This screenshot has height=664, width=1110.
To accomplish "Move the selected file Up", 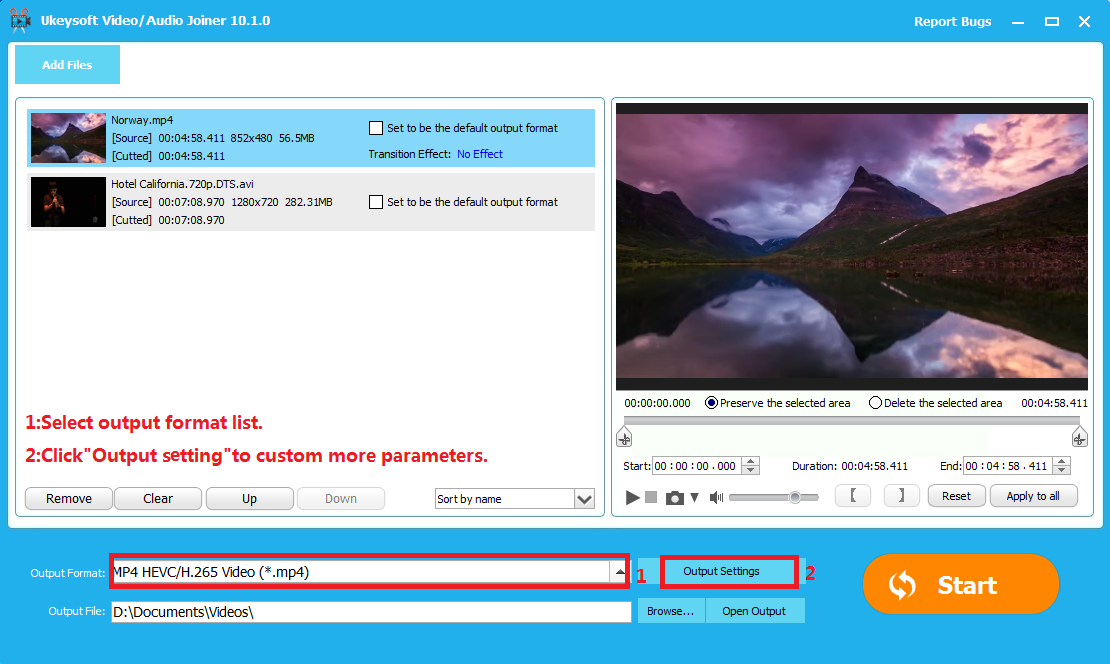I will coord(249,498).
